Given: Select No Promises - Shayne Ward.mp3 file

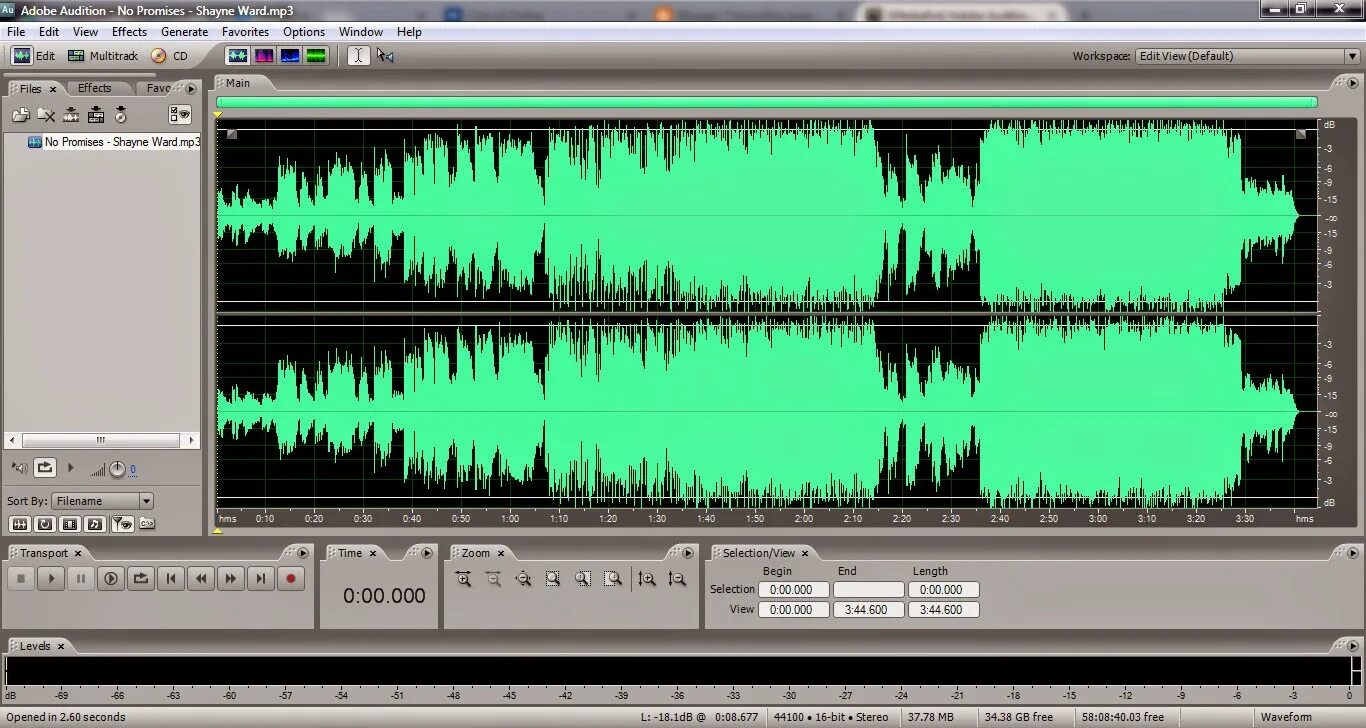Looking at the screenshot, I should (x=114, y=142).
